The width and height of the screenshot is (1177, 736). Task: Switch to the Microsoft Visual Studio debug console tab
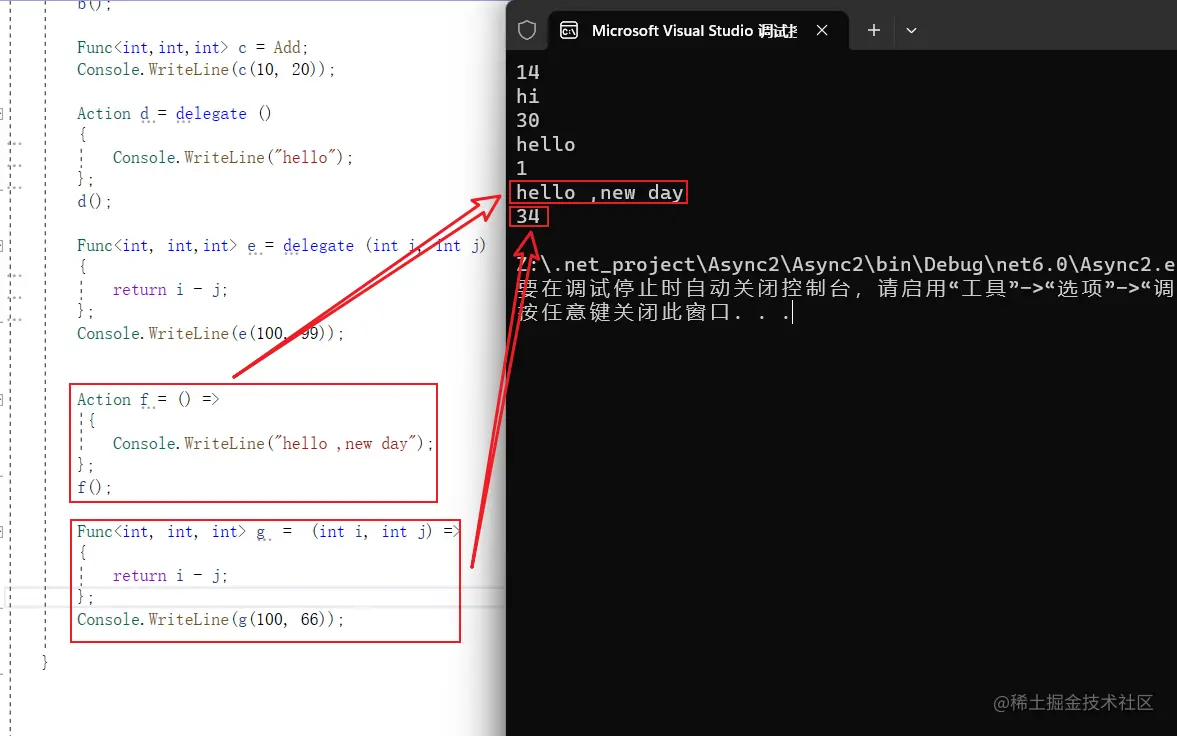698,31
